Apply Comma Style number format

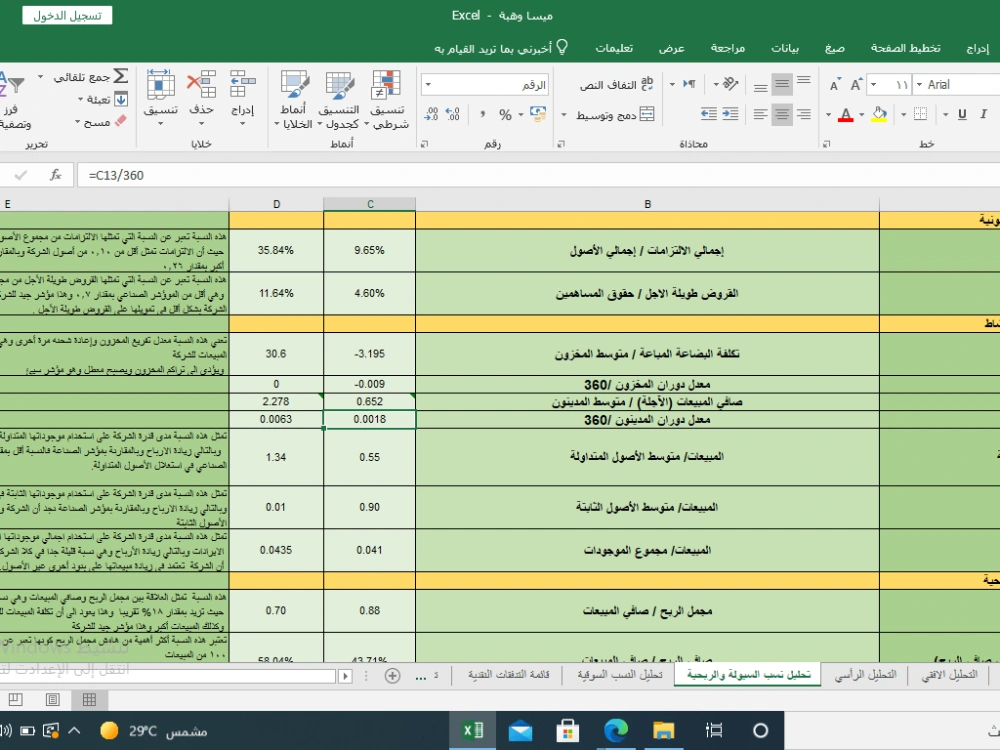(x=482, y=114)
